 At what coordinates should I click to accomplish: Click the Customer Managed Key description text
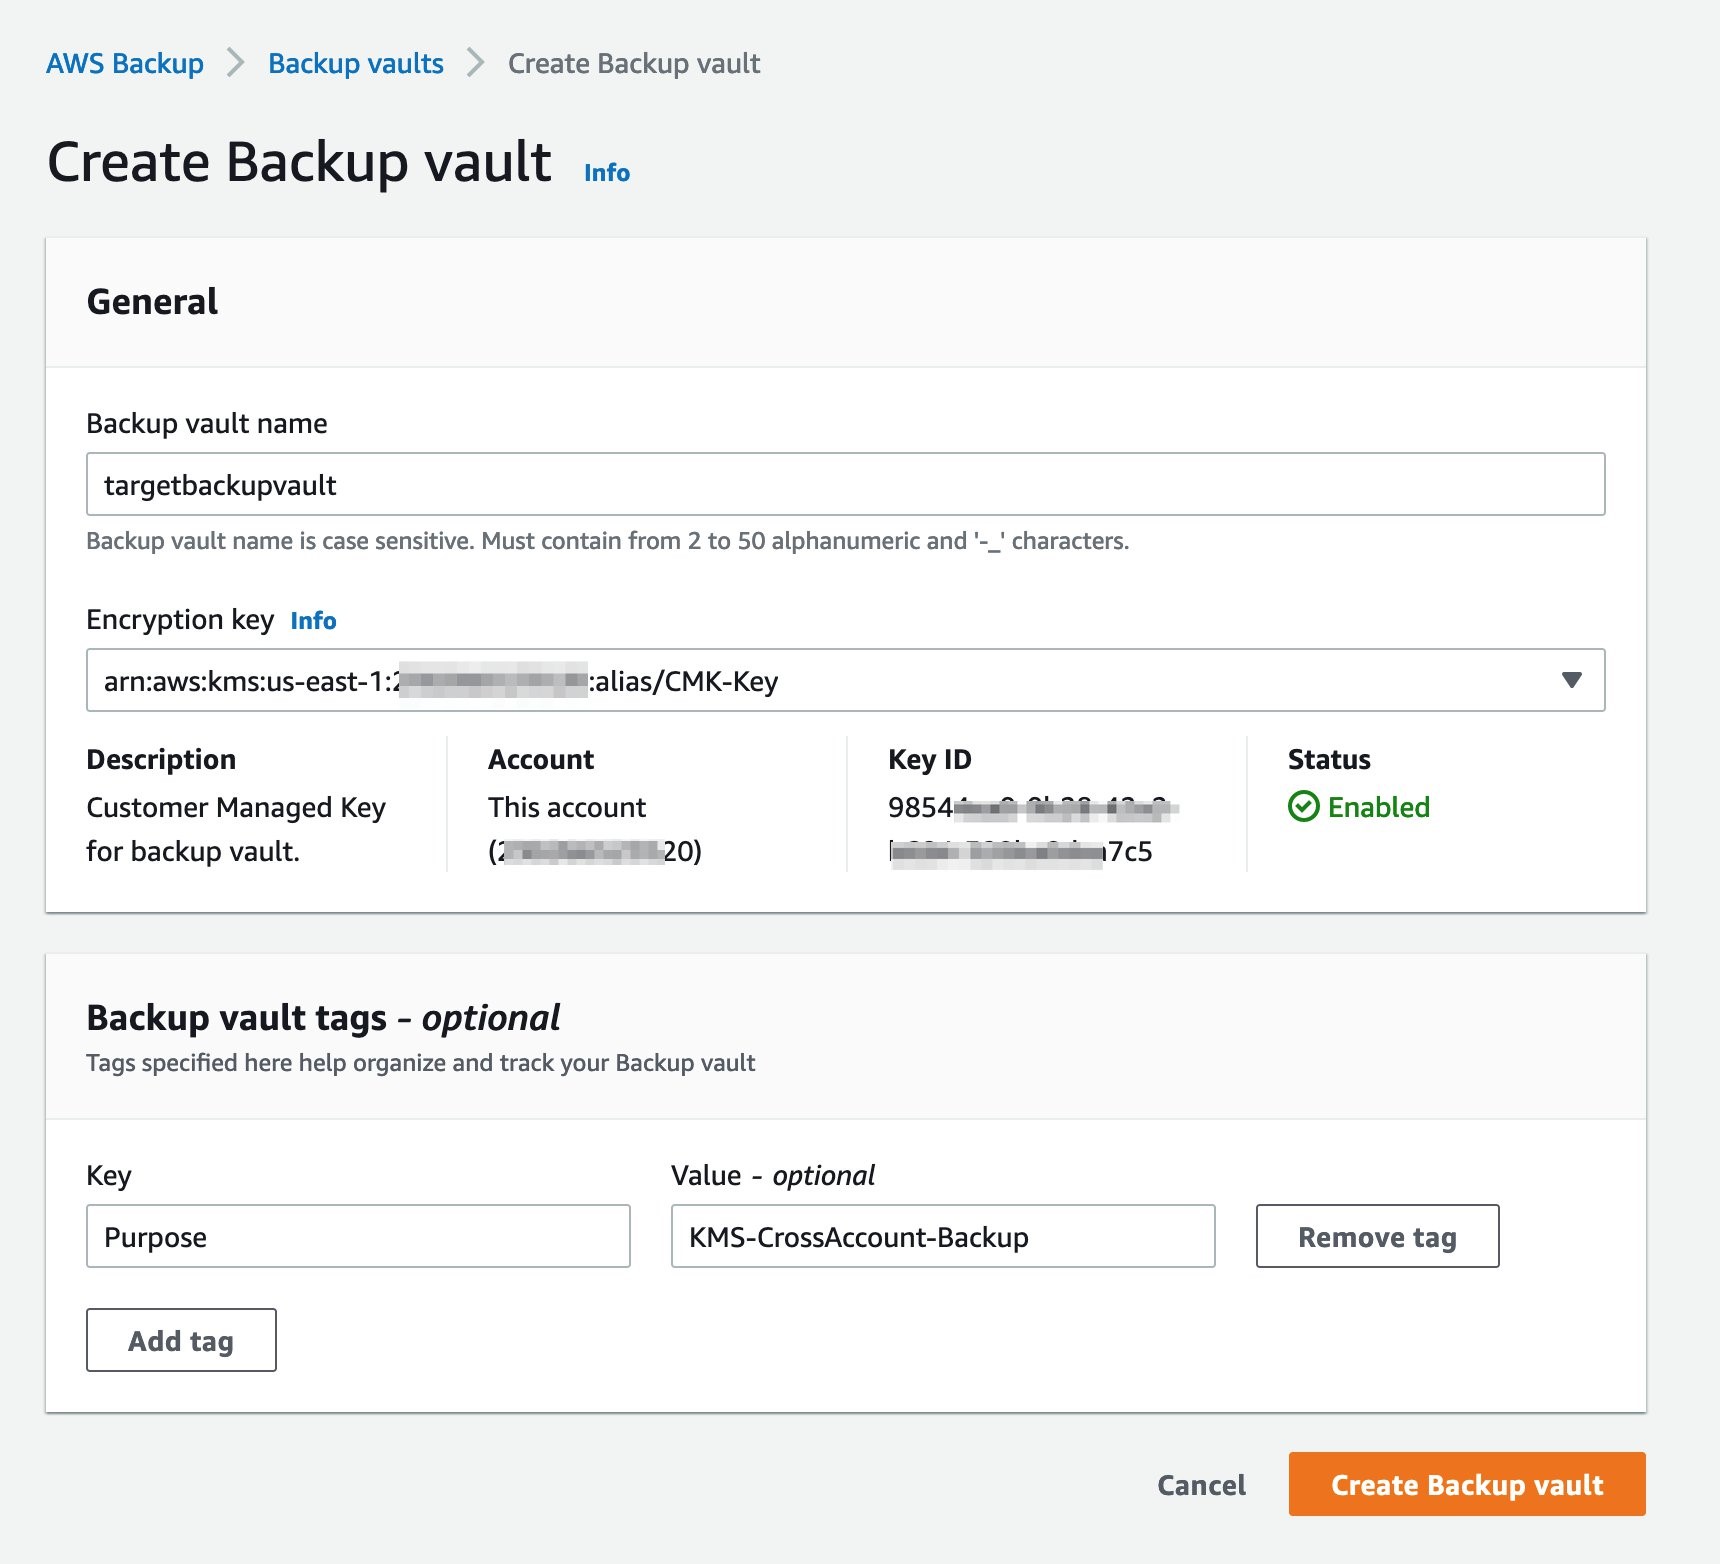point(236,829)
